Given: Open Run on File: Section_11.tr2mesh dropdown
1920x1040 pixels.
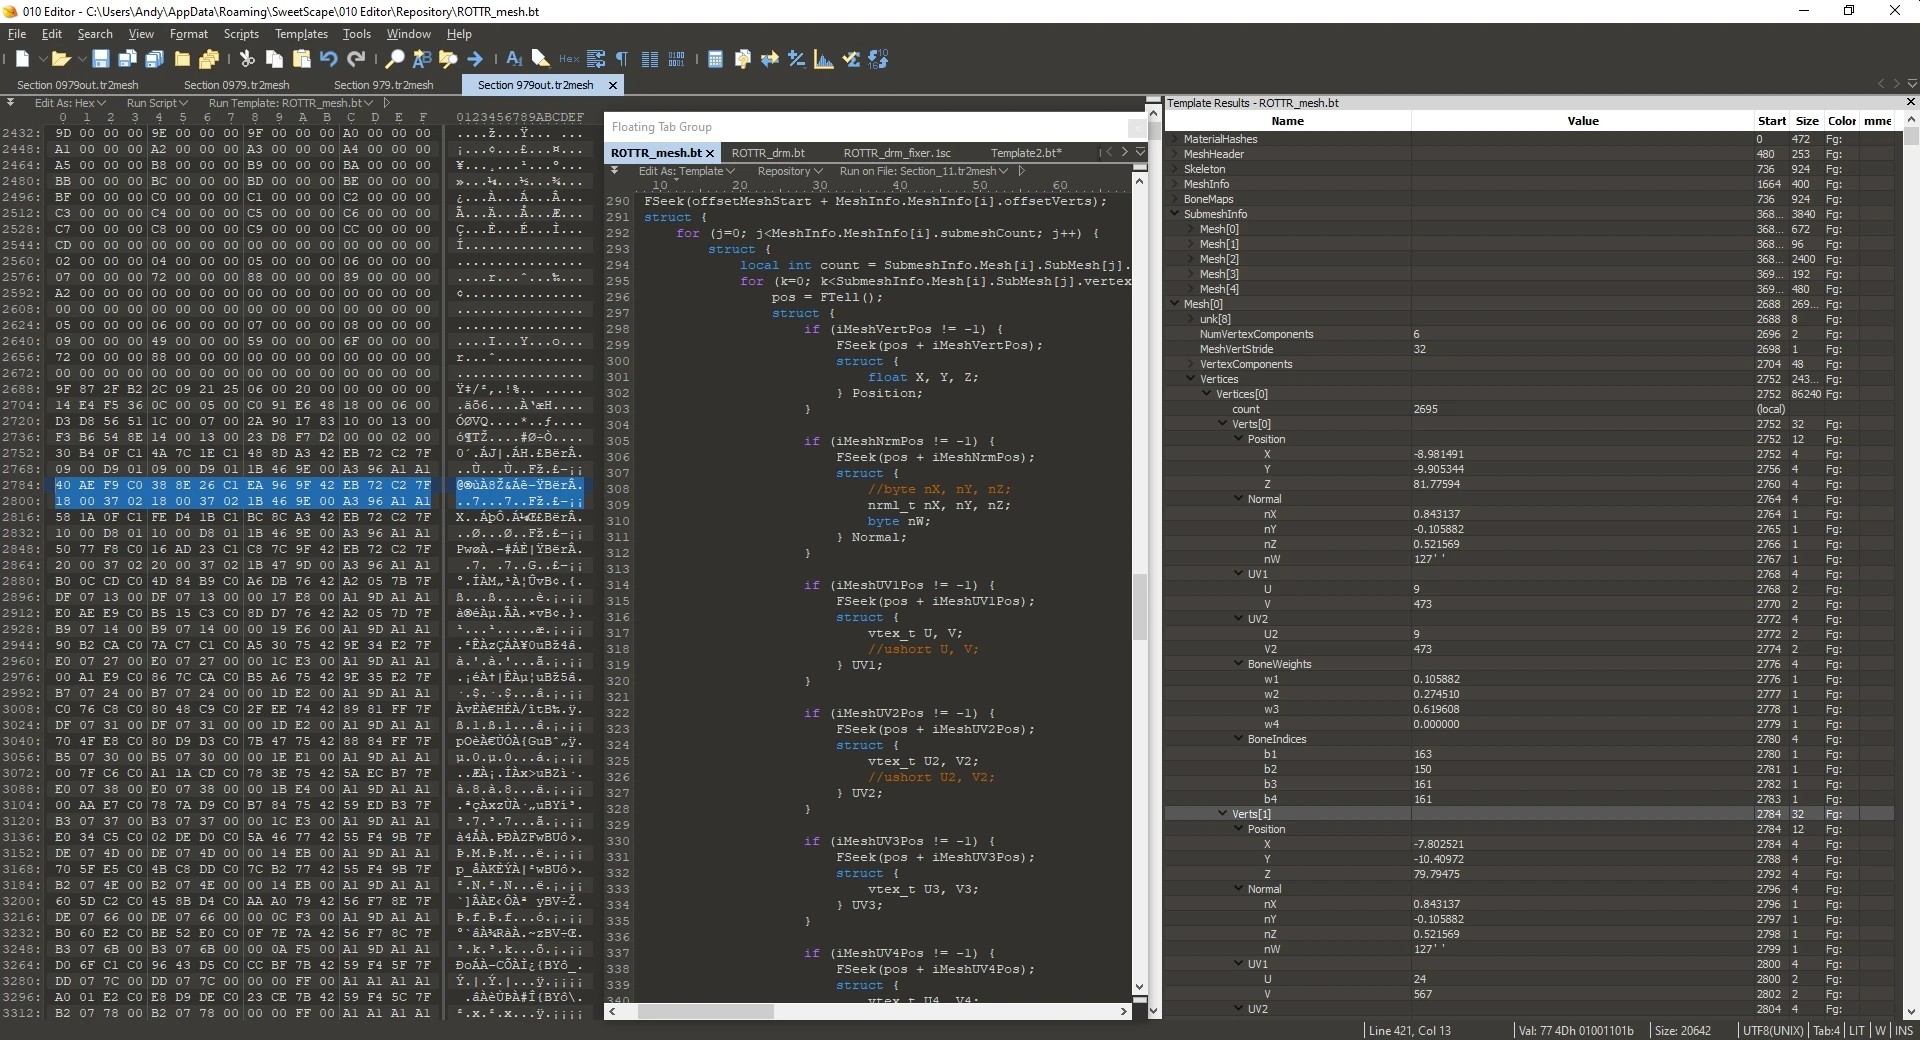Looking at the screenshot, I should [923, 171].
